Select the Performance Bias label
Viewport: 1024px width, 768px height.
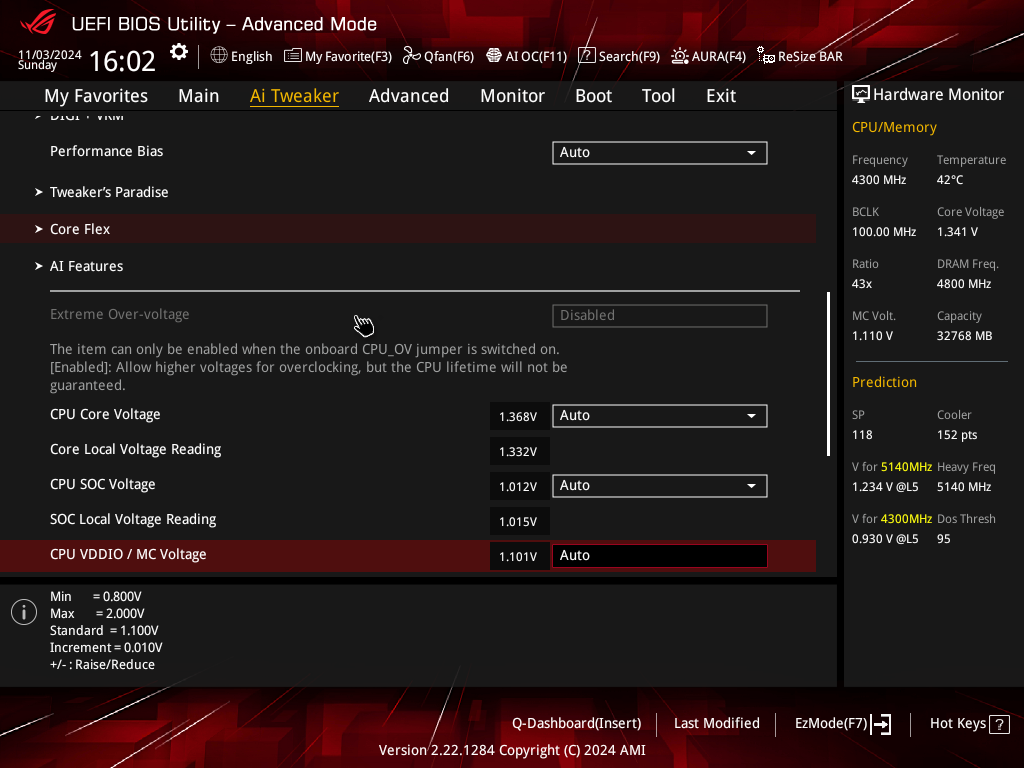[x=106, y=152]
